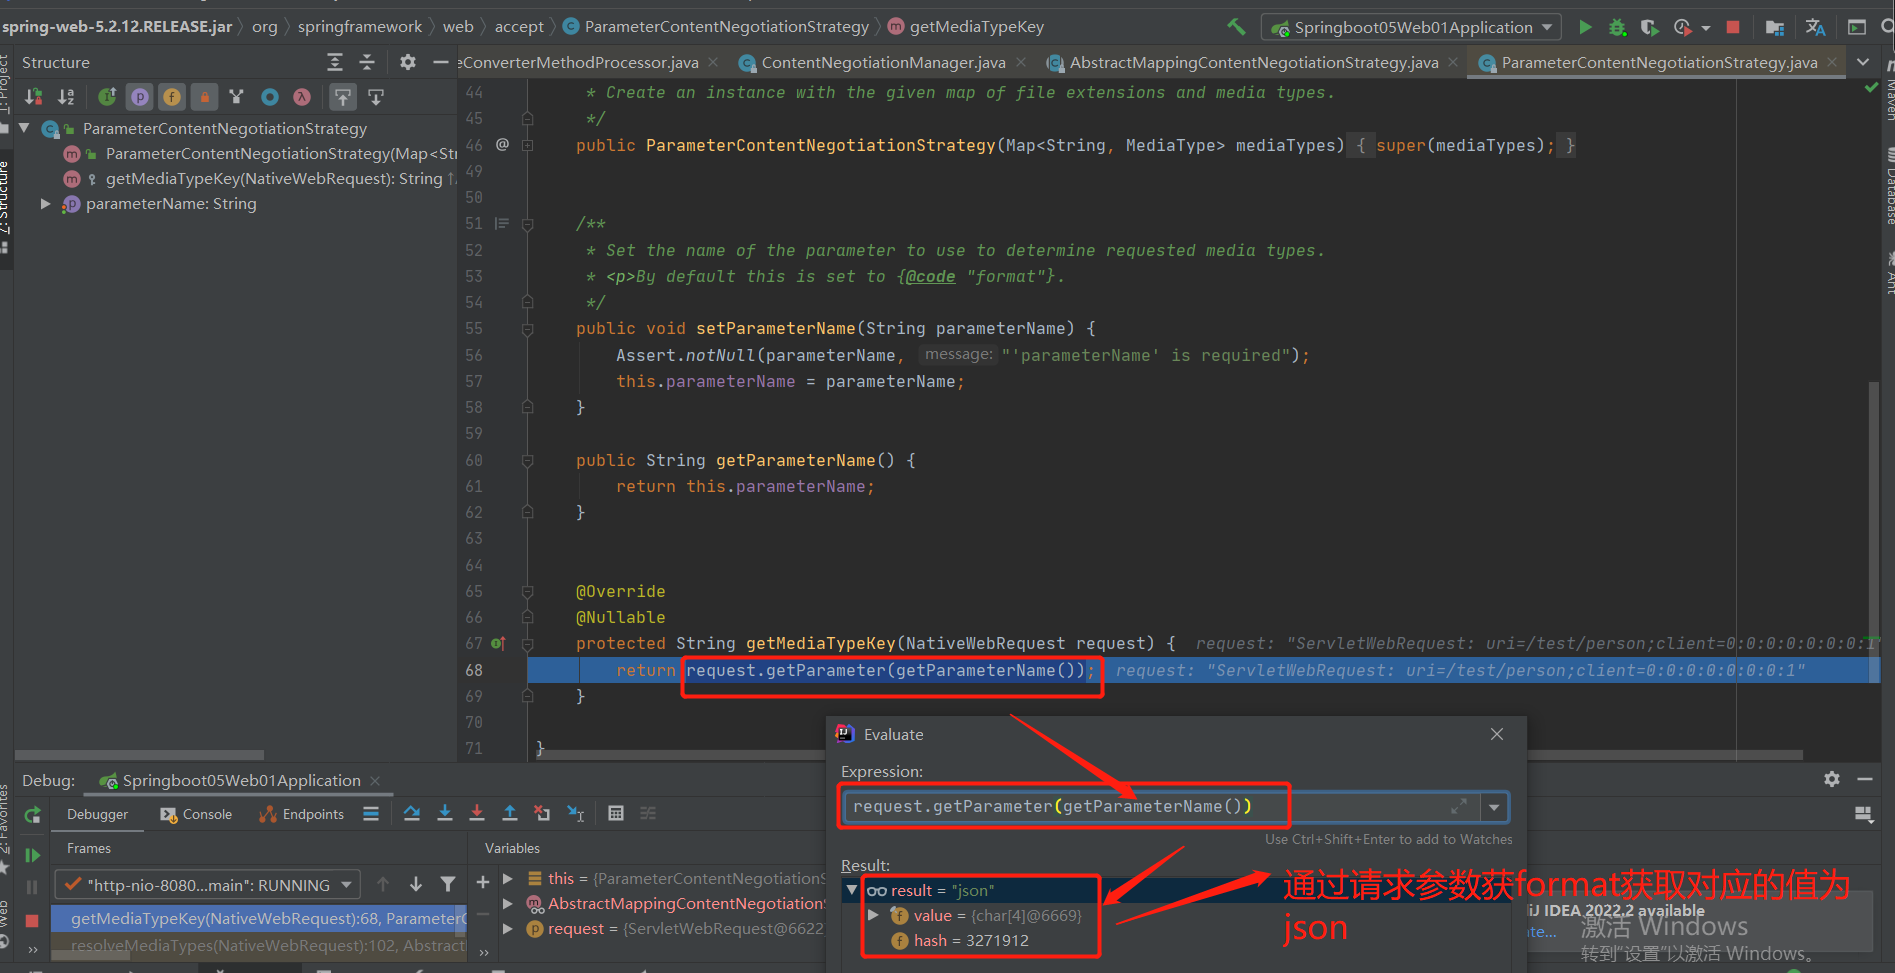
Task: Click Step Over in debugger toolbar
Action: point(412,813)
